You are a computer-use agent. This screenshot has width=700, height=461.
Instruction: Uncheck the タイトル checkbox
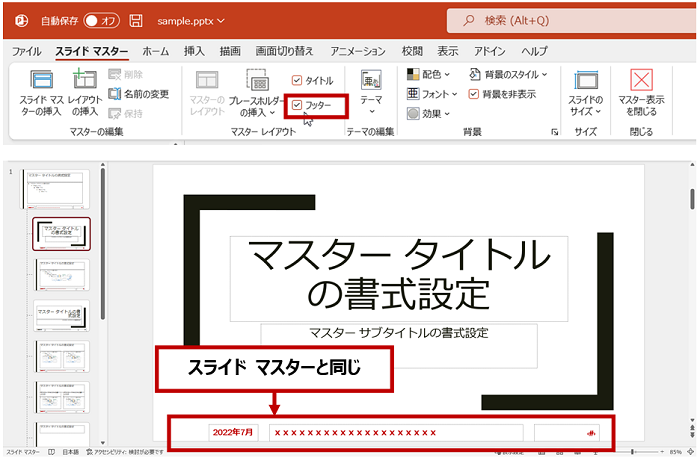297,80
